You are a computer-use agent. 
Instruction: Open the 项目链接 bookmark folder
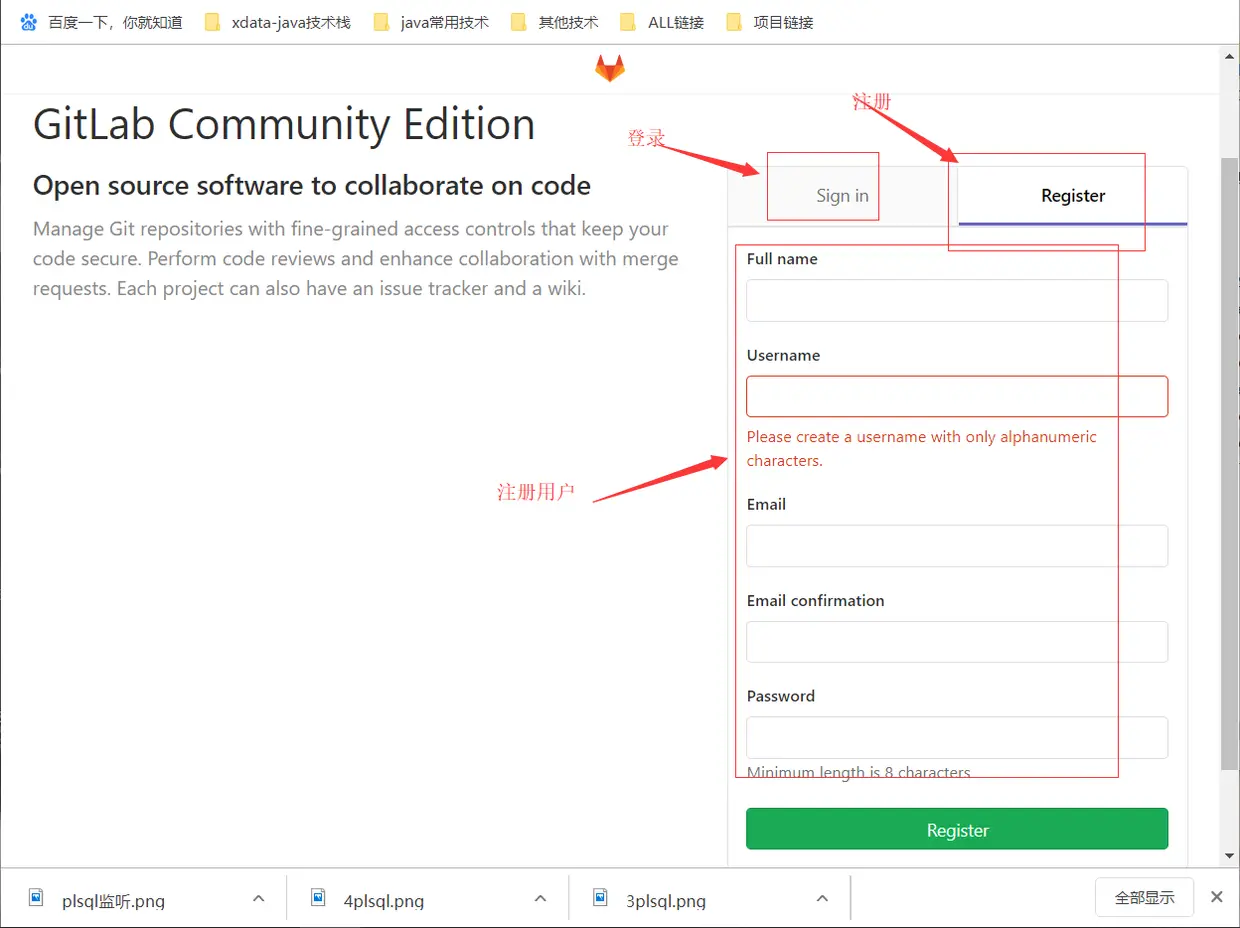tap(769, 22)
